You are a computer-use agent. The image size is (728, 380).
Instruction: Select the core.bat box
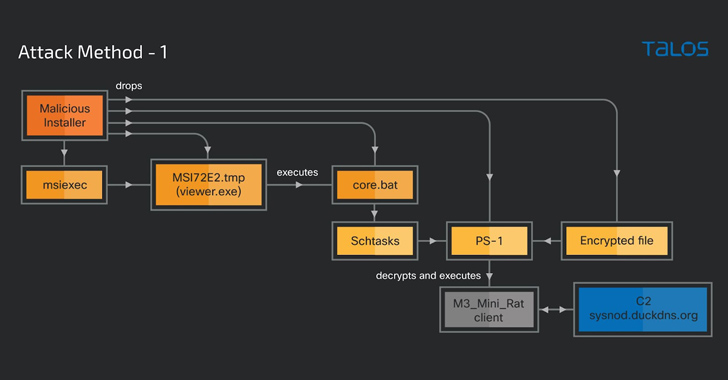(375, 185)
